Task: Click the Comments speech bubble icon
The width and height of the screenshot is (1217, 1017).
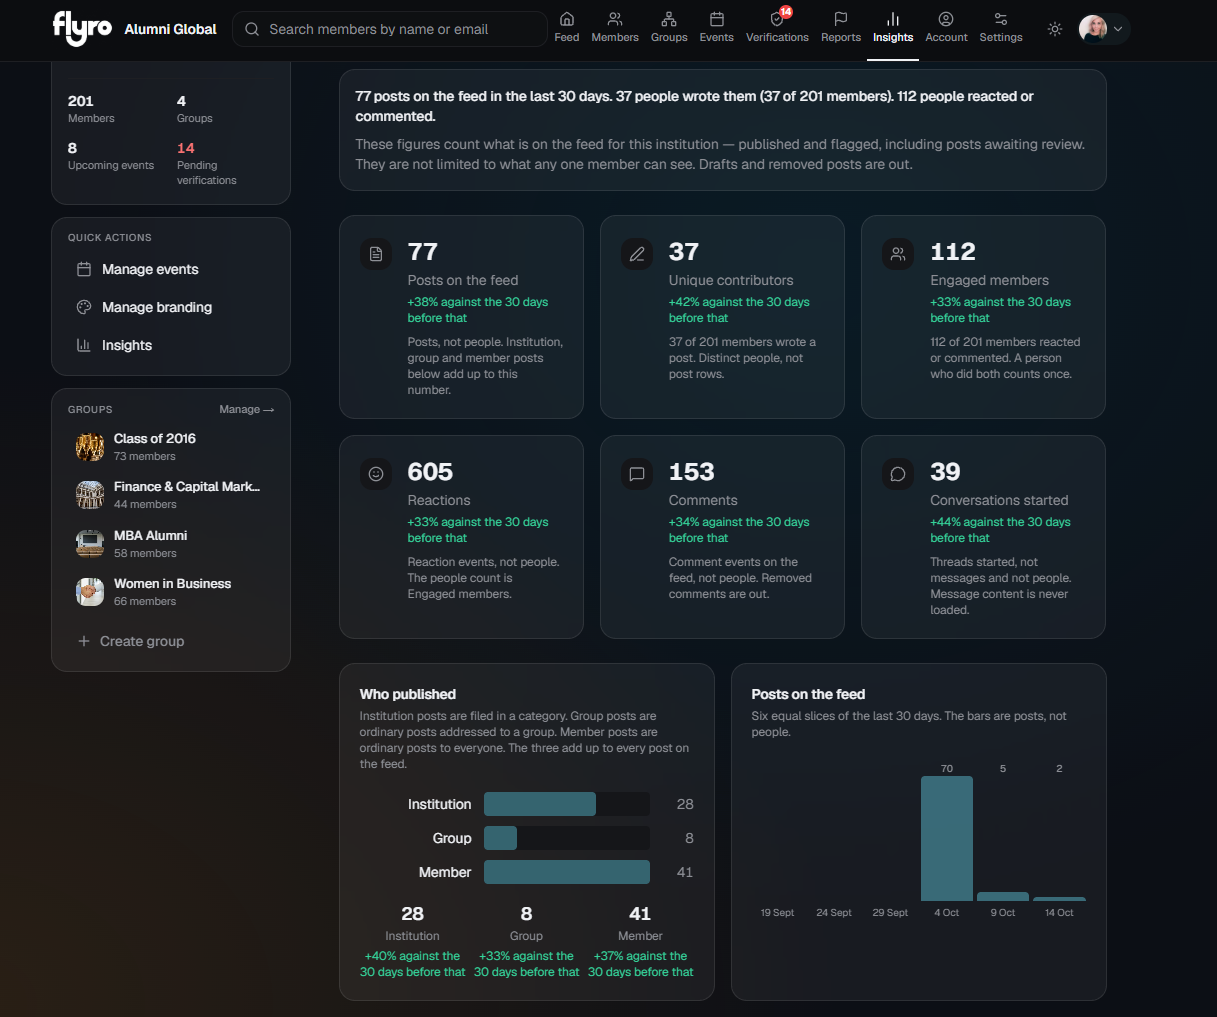Action: click(637, 474)
